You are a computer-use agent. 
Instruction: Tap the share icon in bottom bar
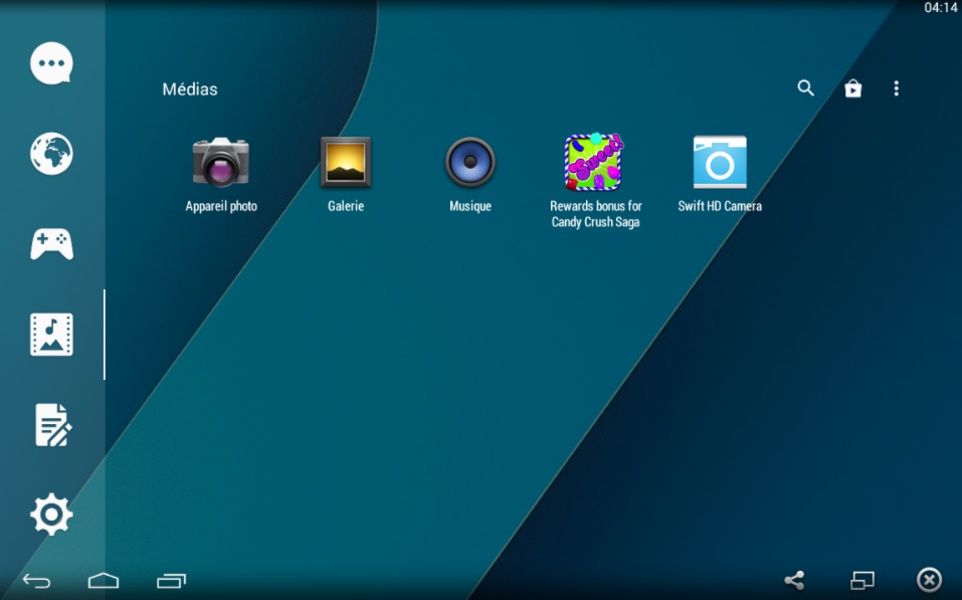tap(795, 580)
